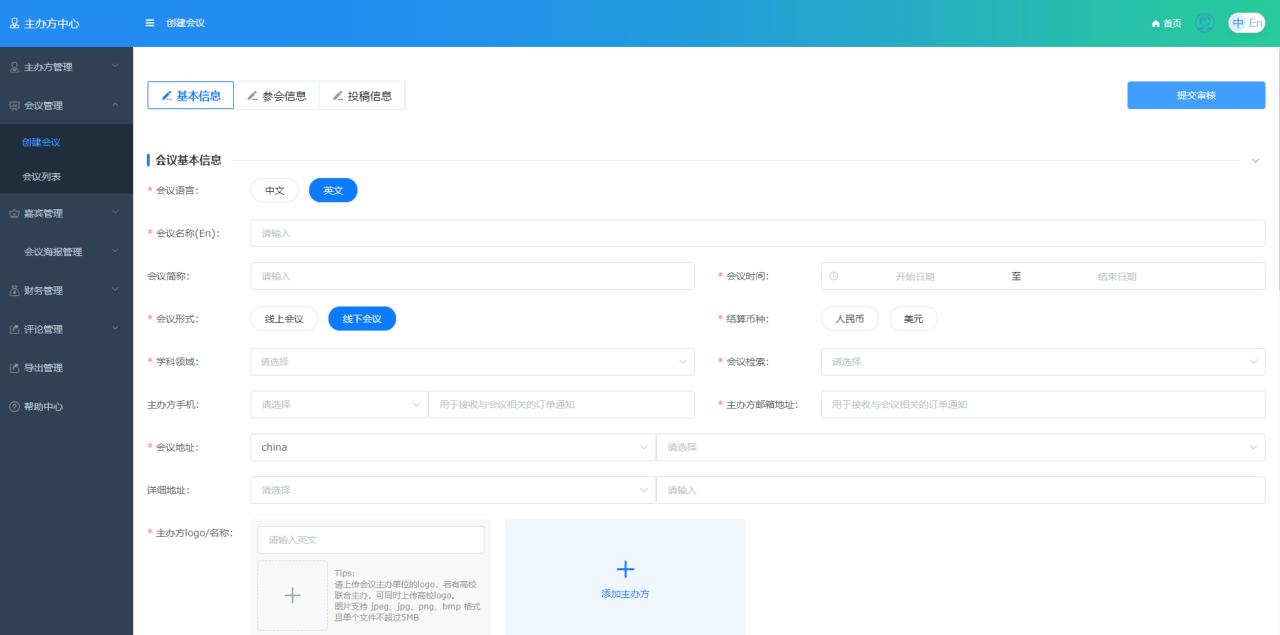Open the 会议检索 dropdown
1280x635 pixels.
pyautogui.click(x=1042, y=362)
